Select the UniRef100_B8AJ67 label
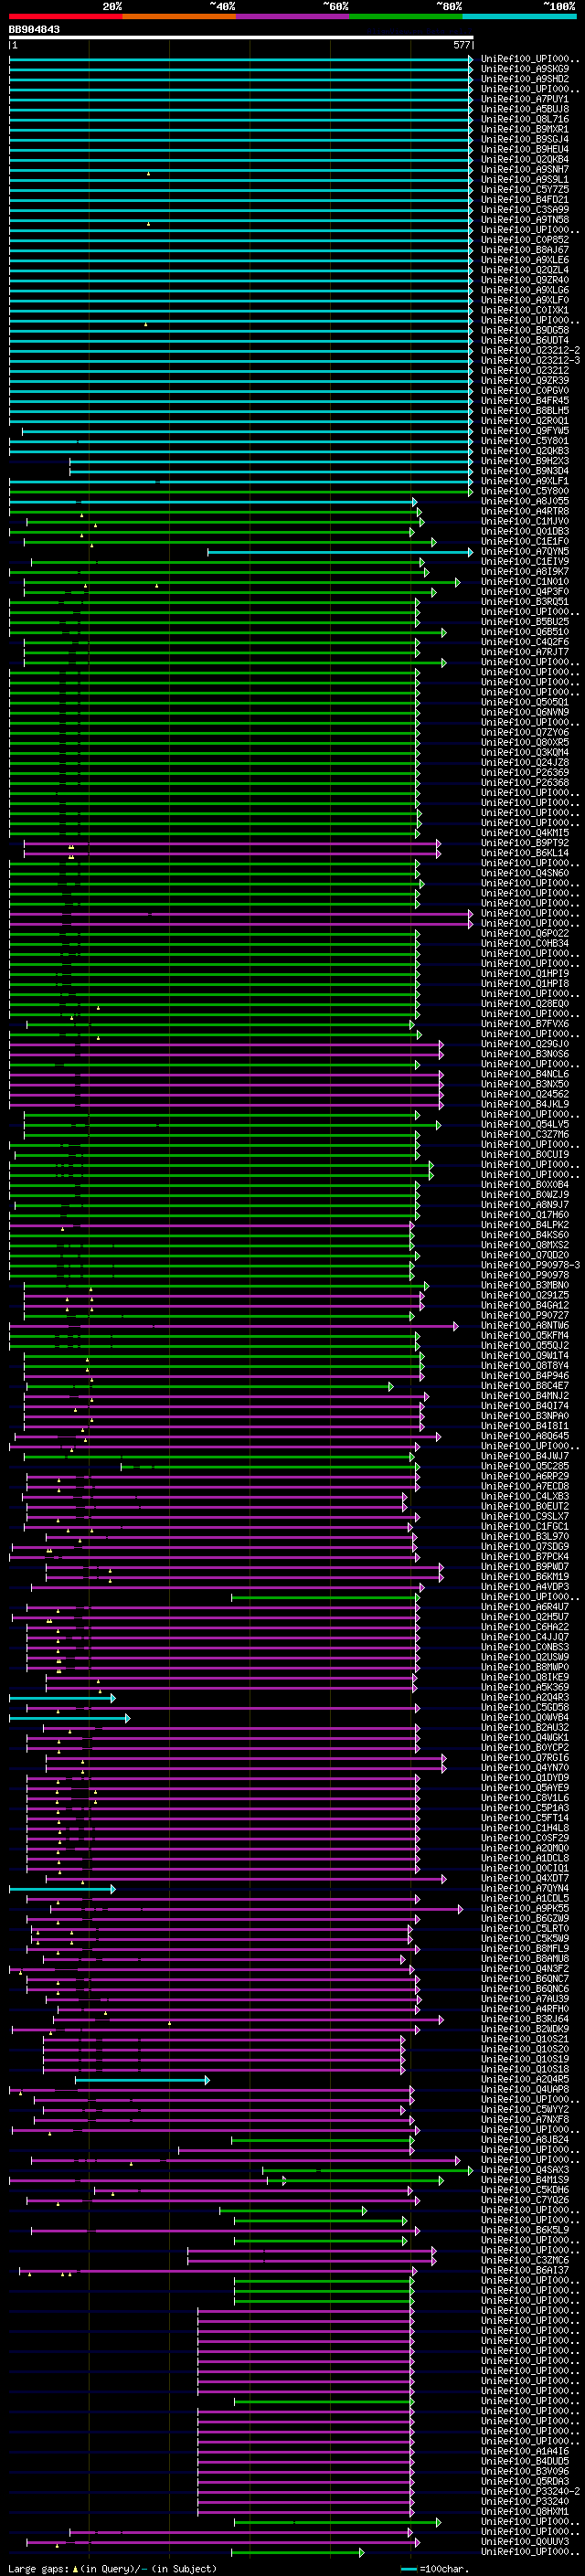This screenshot has width=585, height=2576. coord(524,250)
